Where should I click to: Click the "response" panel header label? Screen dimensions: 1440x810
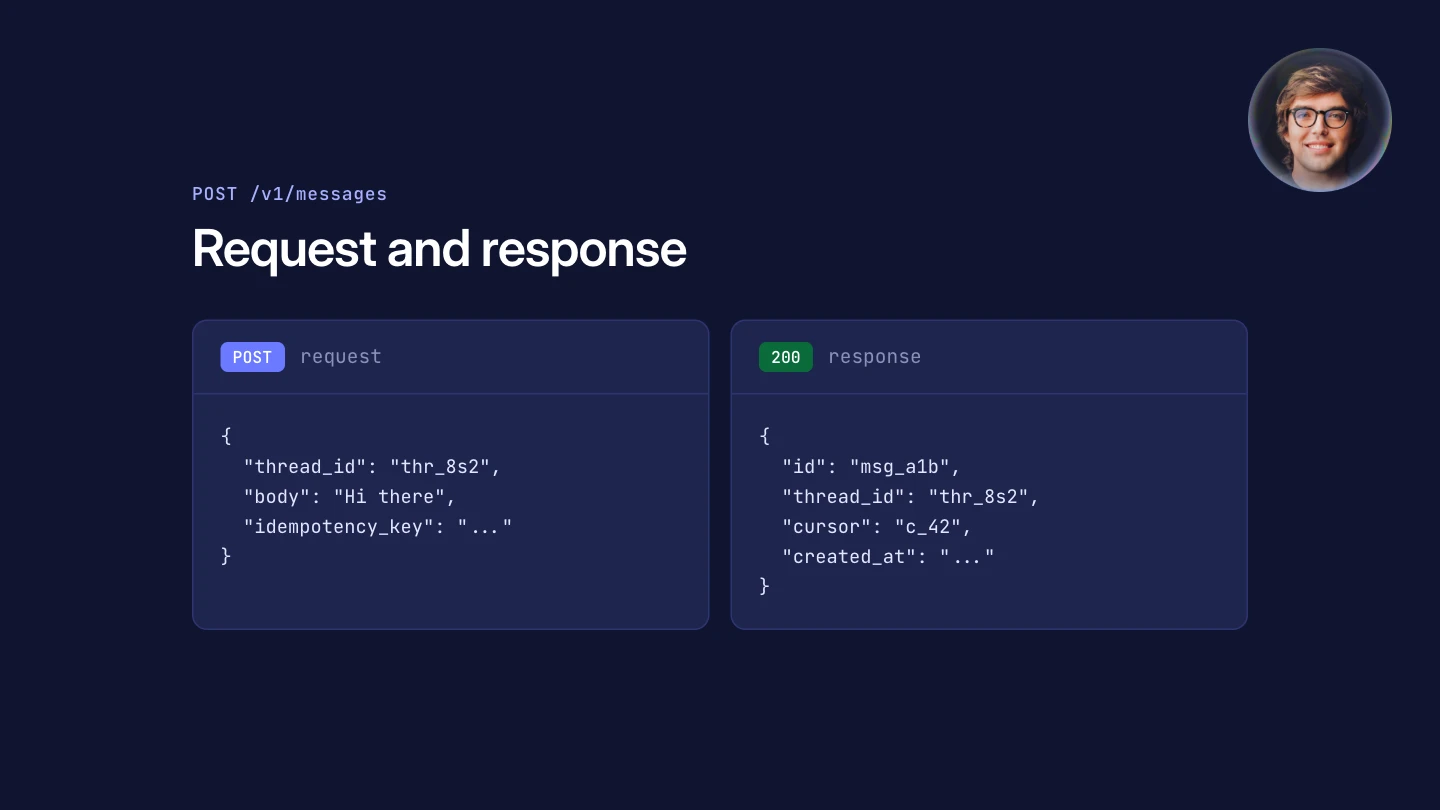pyautogui.click(x=874, y=357)
